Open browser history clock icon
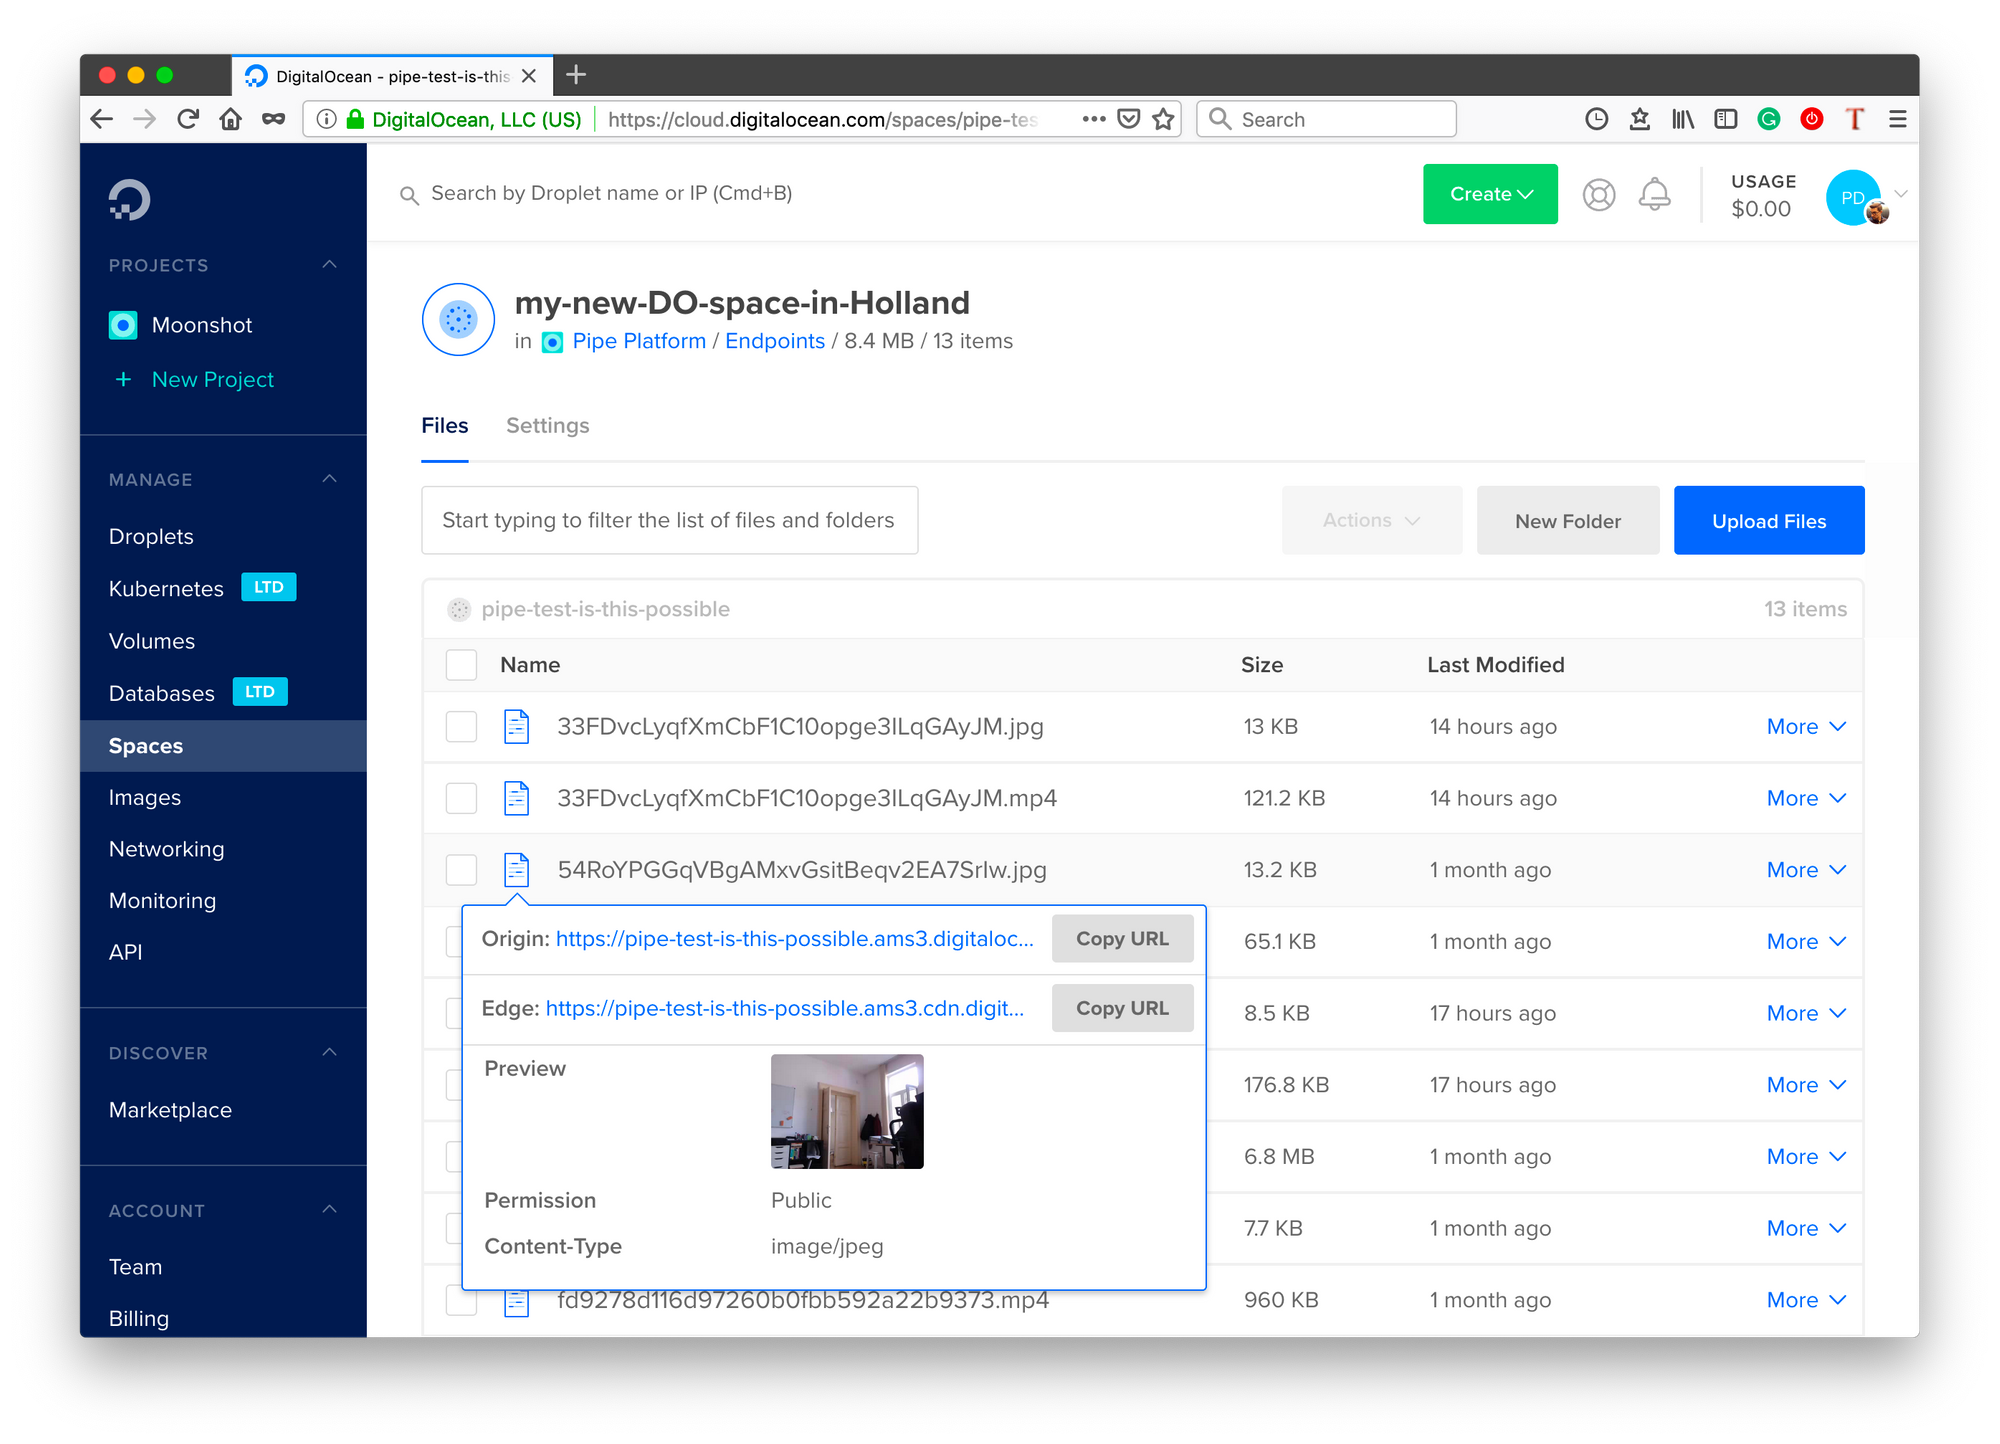This screenshot has height=1444, width=2000. pyautogui.click(x=1597, y=119)
